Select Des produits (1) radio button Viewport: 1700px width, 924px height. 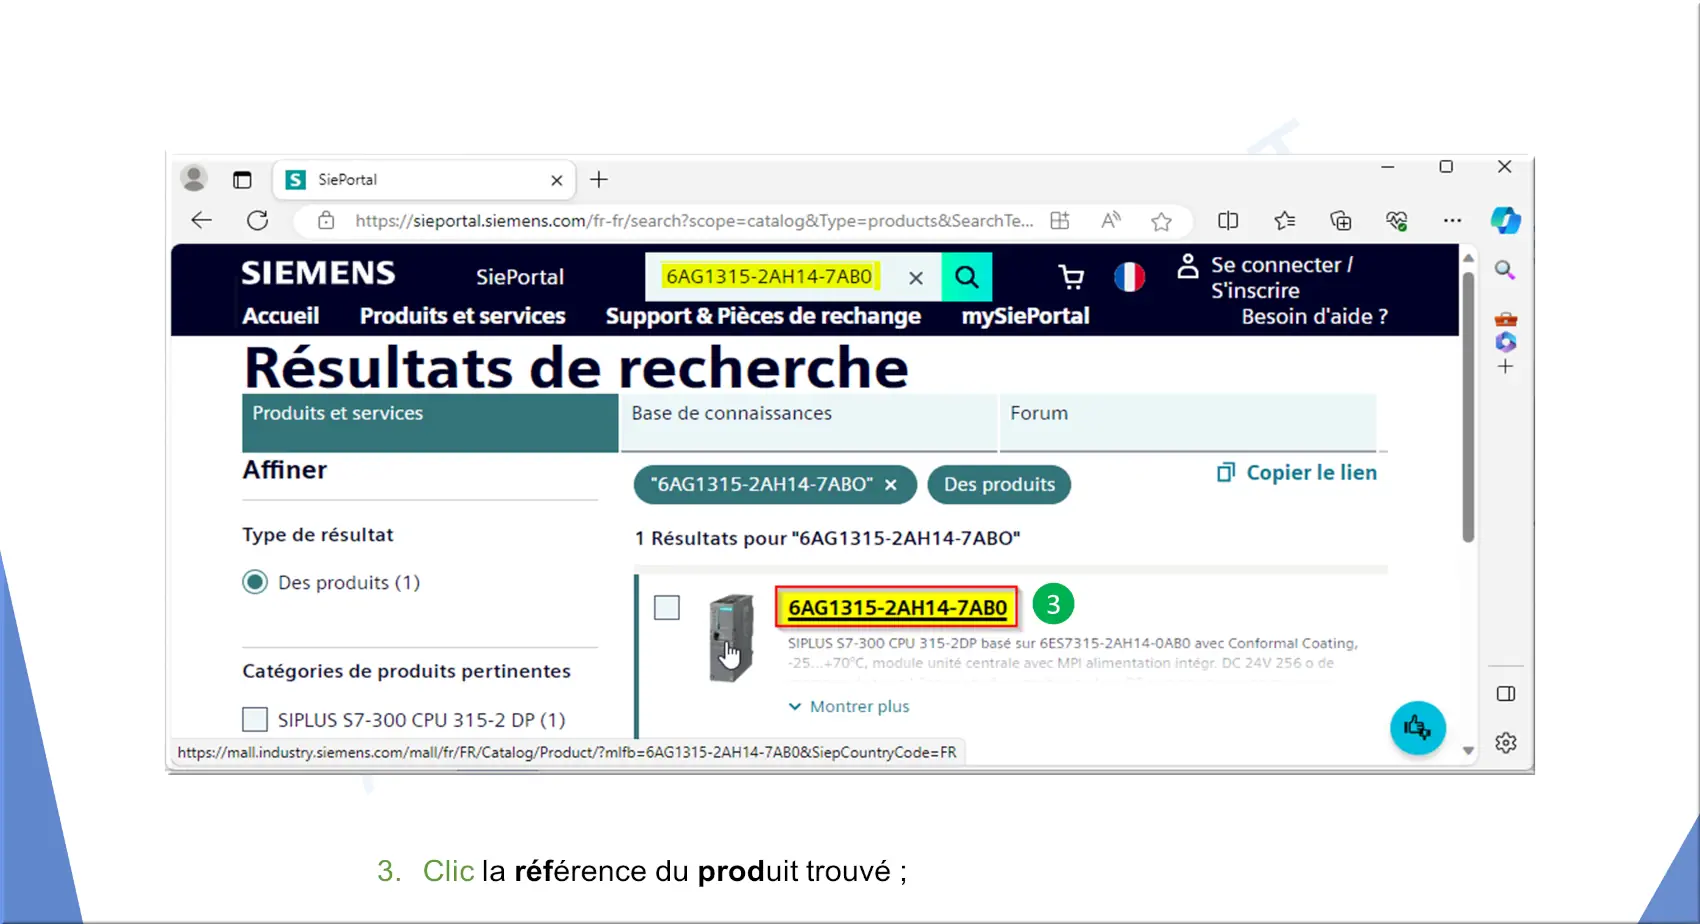[255, 582]
